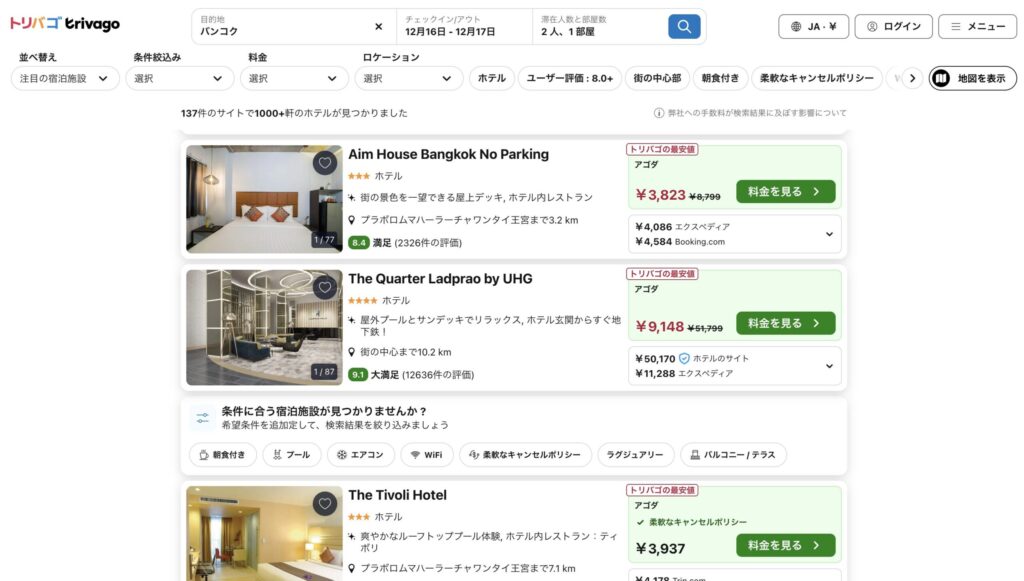Toggle the ホテル filter chip
Image resolution: width=1024 pixels, height=581 pixels.
click(x=491, y=77)
